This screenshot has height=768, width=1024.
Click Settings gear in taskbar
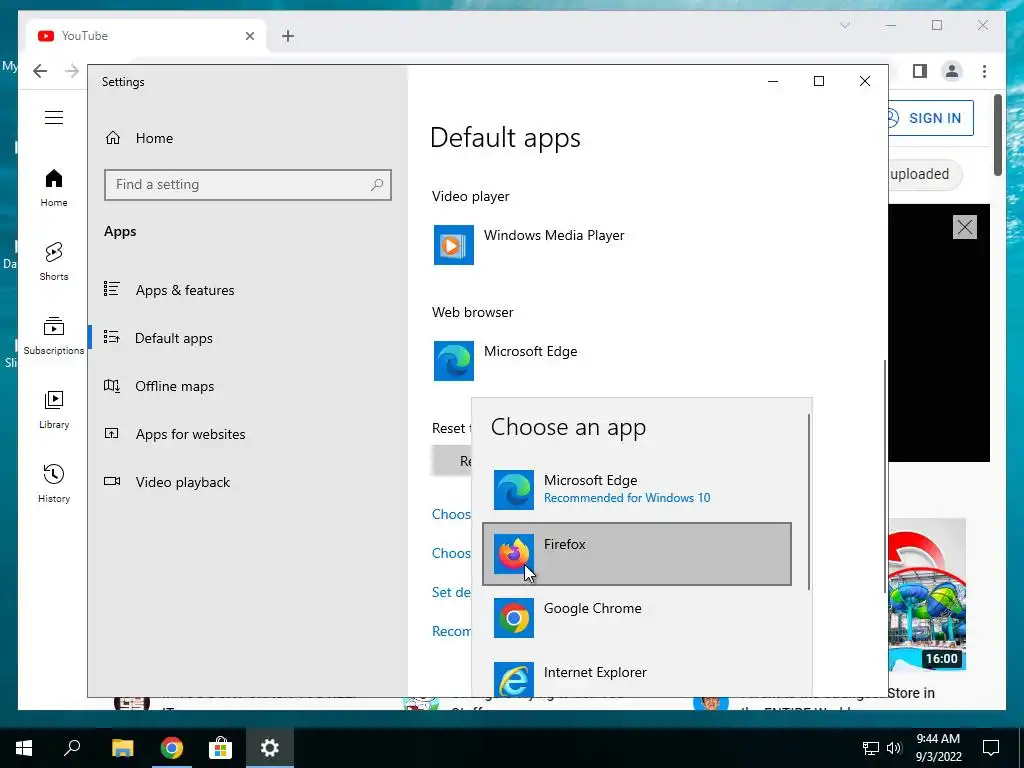coord(270,748)
